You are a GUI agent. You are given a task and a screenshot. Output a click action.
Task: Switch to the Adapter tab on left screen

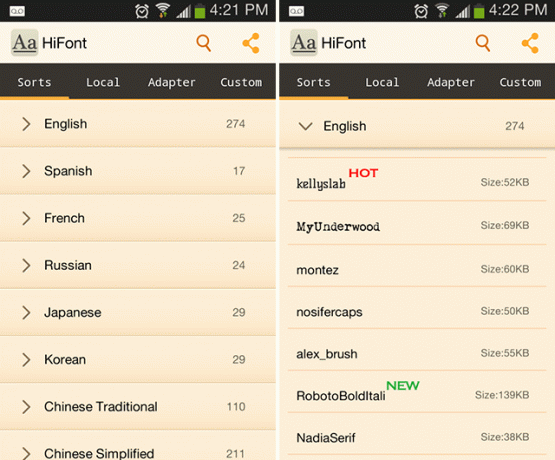pos(172,82)
